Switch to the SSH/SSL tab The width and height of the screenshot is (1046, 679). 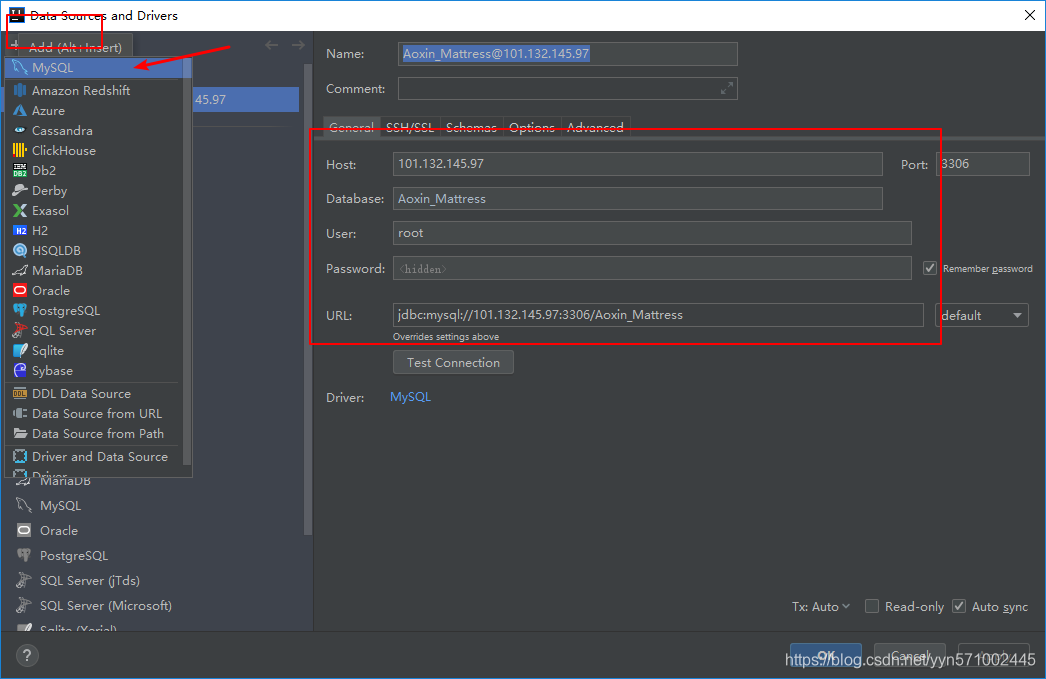tap(410, 127)
